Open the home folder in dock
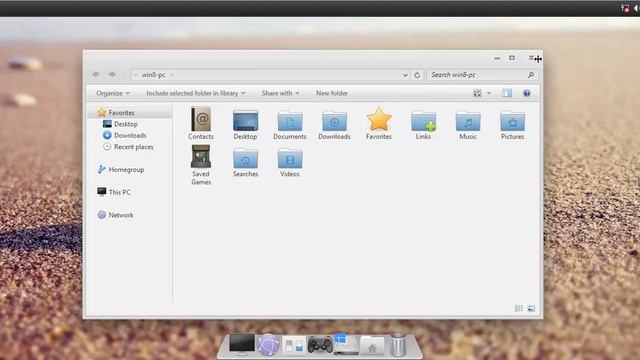 (372, 346)
